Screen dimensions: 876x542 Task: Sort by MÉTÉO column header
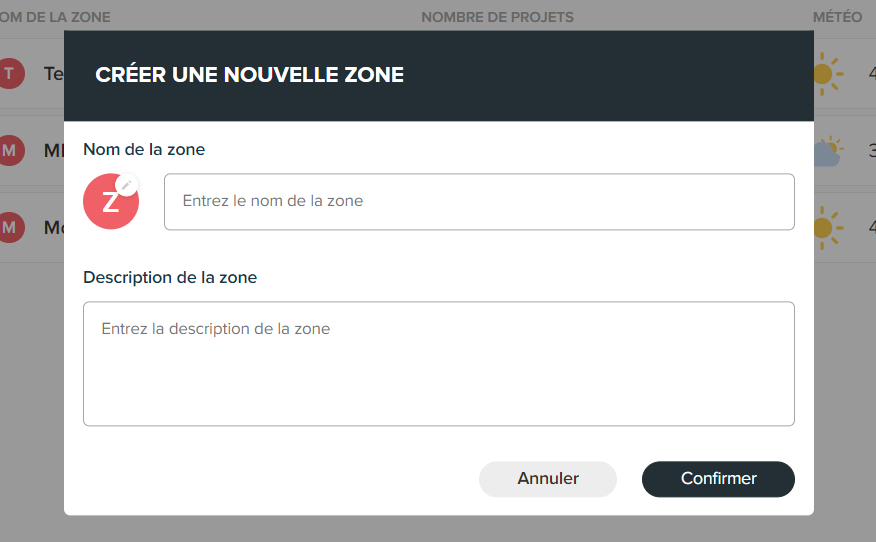pyautogui.click(x=837, y=17)
